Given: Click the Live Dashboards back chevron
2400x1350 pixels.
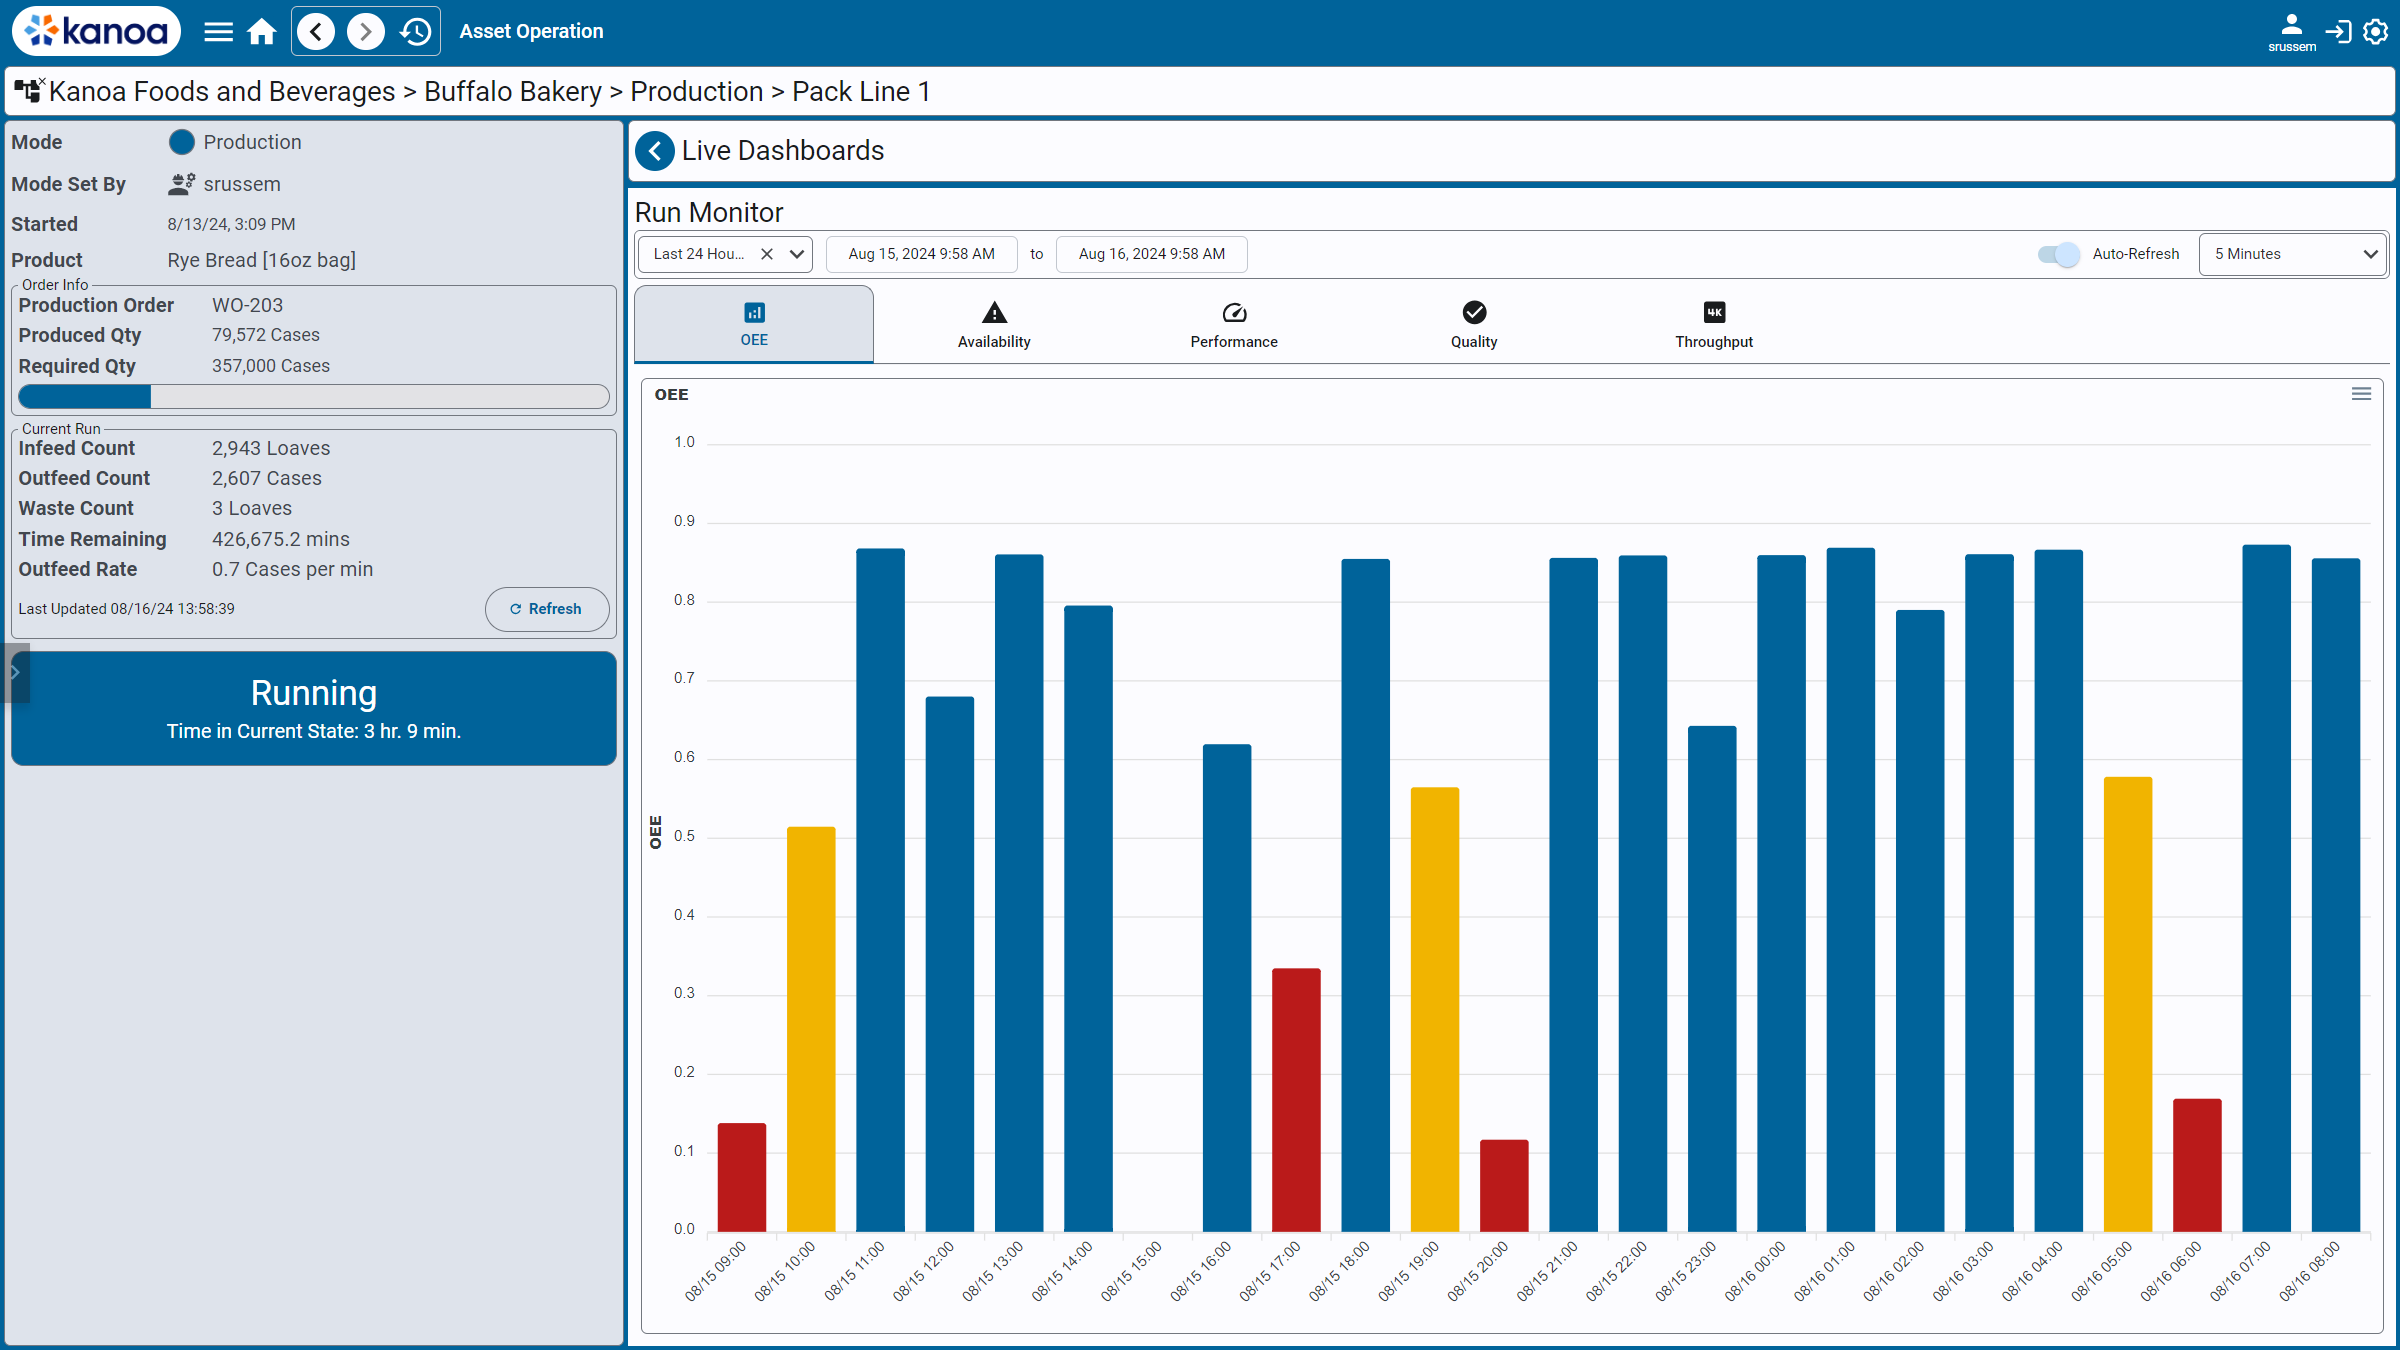Looking at the screenshot, I should click(655, 151).
